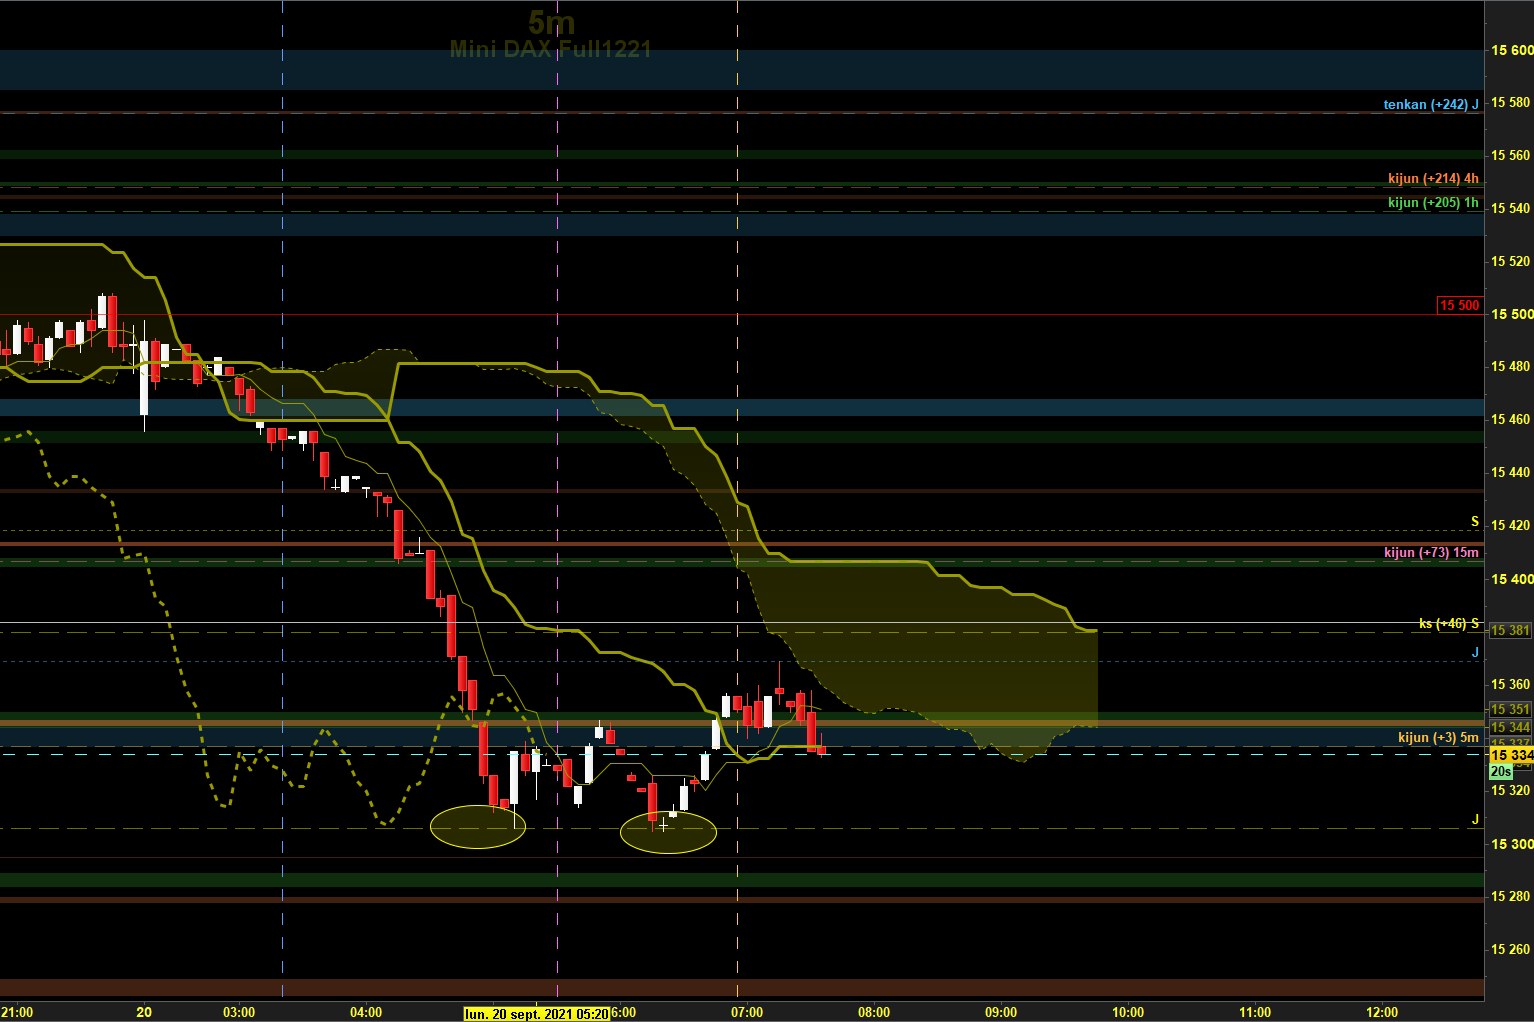The image size is (1534, 1022).
Task: Click the 15 400 price axis value
Action: (1511, 579)
